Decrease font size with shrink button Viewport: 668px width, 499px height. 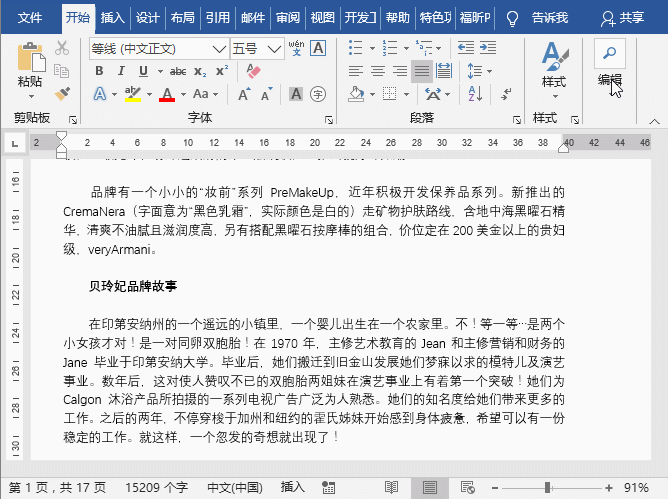pos(267,94)
